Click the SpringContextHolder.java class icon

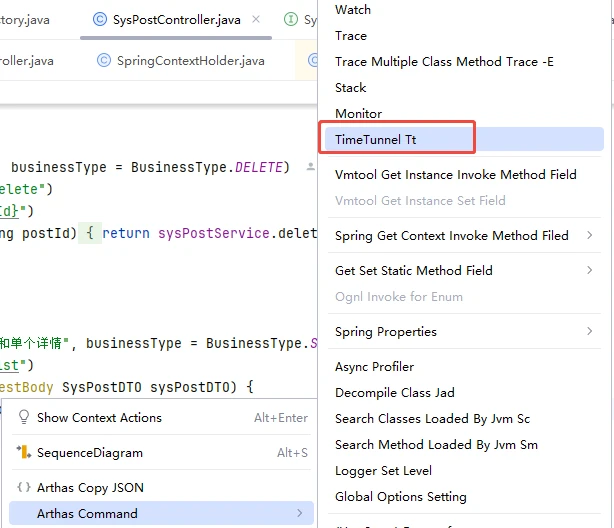click(x=103, y=61)
